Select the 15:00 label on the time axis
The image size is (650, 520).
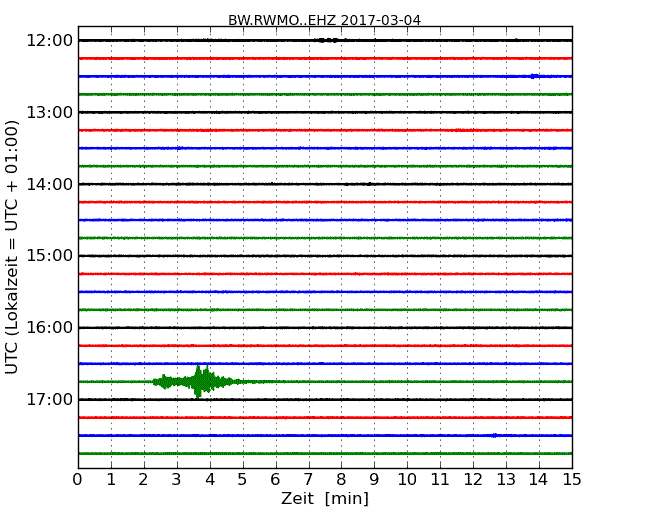(x=49, y=256)
